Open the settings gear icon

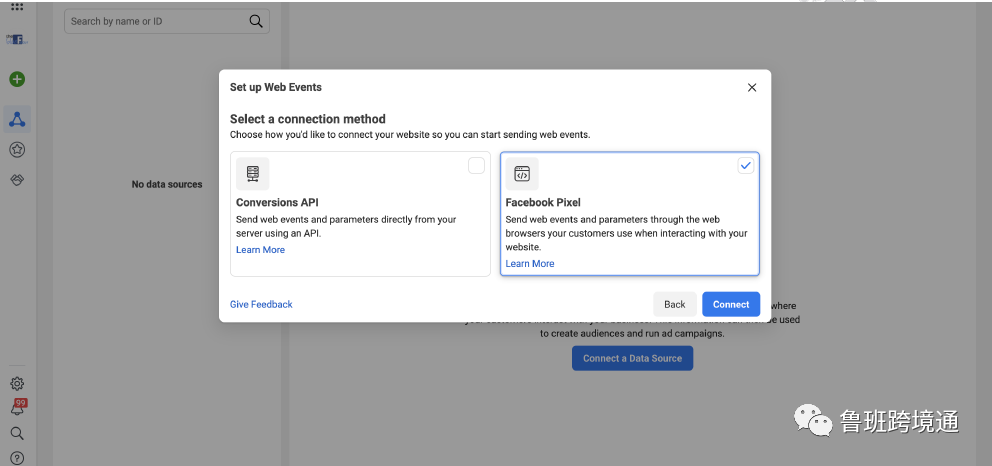pos(17,384)
